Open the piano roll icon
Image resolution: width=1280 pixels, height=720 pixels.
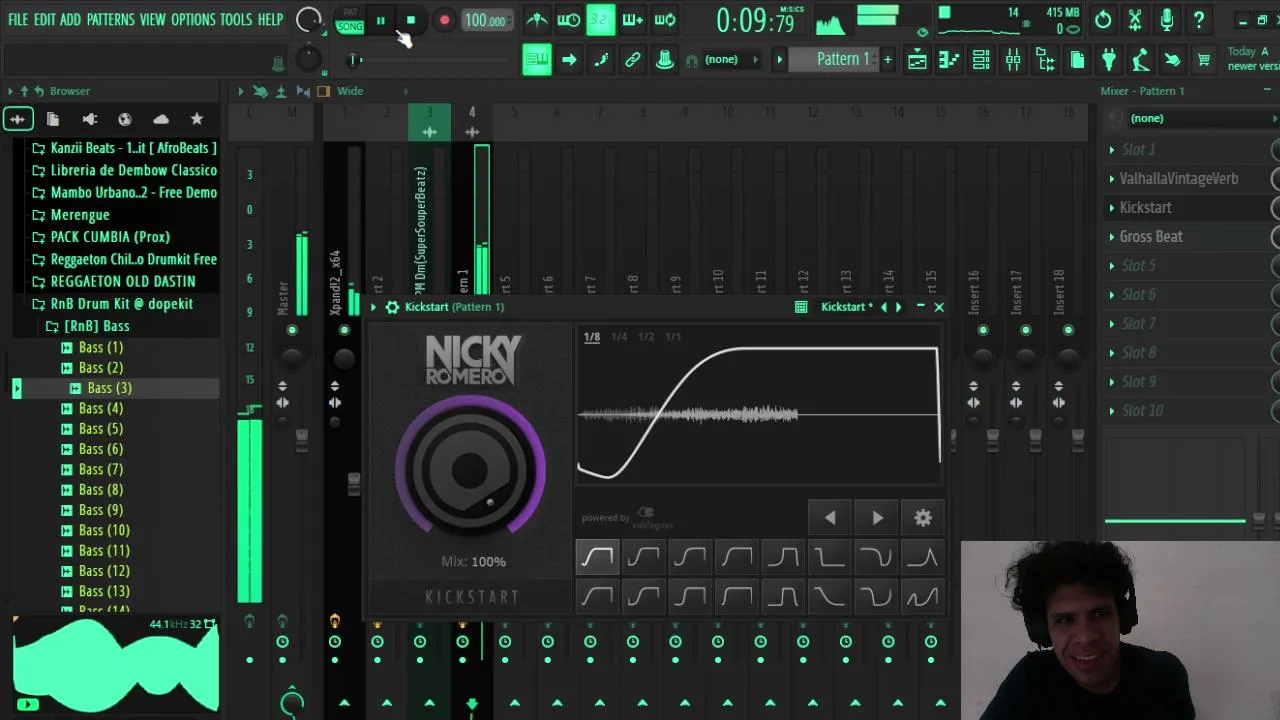pos(949,60)
